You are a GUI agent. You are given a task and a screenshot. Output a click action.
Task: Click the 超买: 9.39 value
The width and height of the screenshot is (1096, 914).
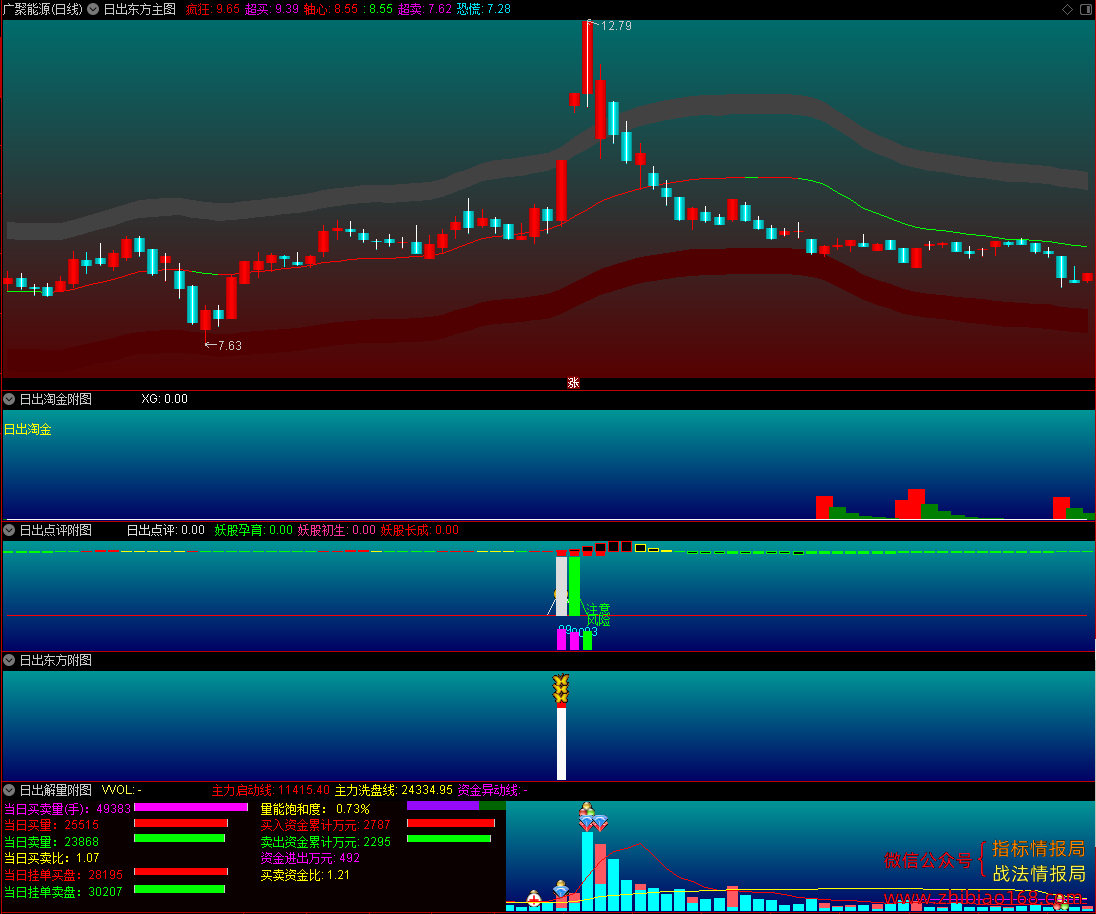tap(271, 9)
